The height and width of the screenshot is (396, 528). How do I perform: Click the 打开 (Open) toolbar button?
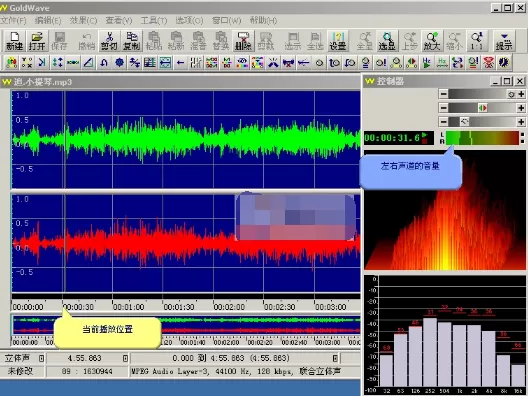[37, 41]
